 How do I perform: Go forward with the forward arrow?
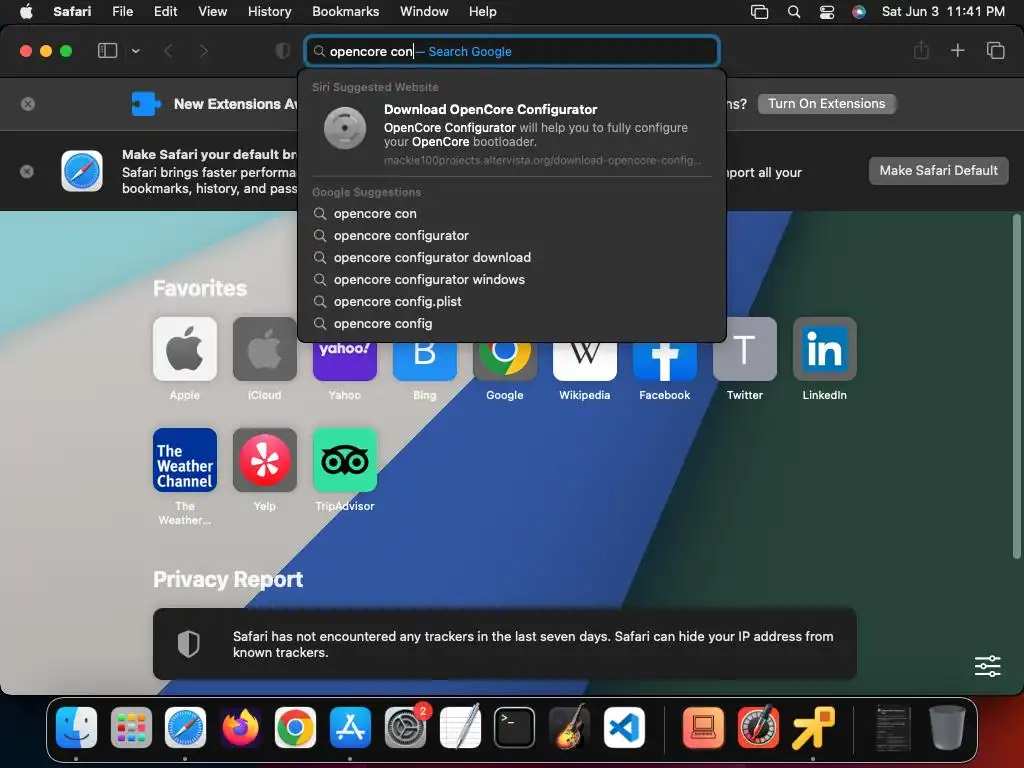(x=204, y=51)
